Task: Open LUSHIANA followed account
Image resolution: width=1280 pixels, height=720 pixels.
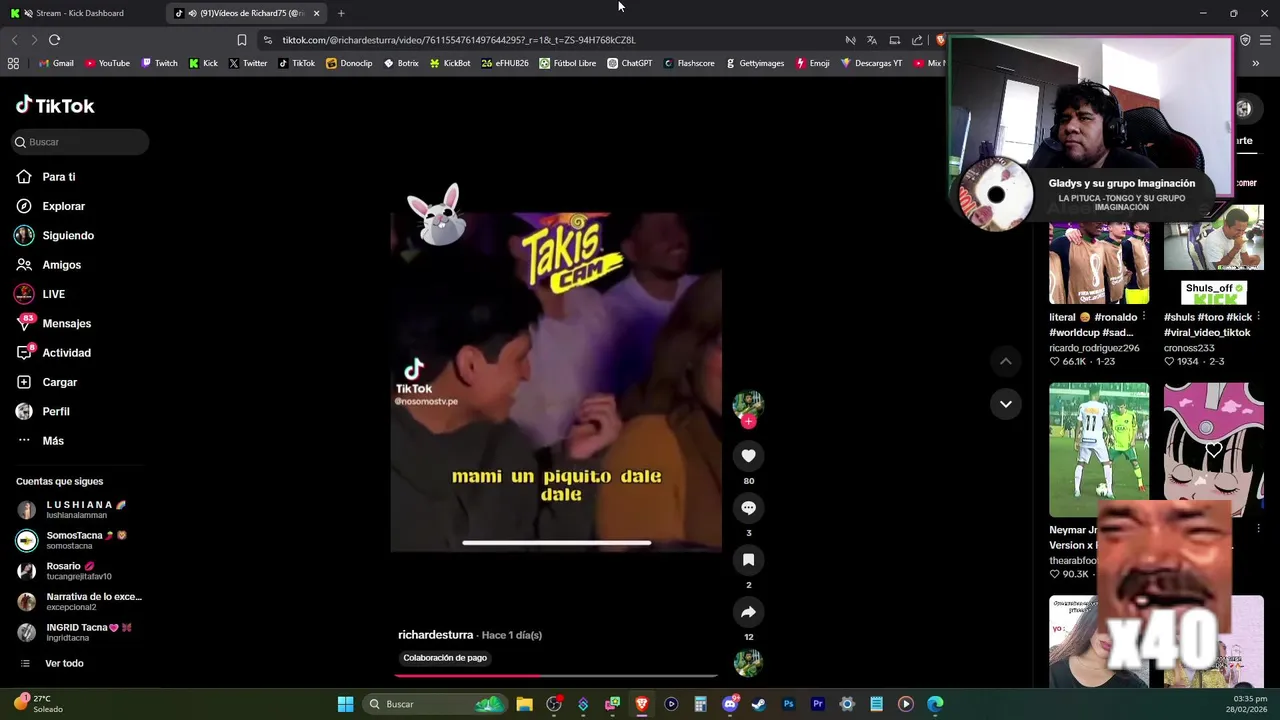Action: (80, 510)
